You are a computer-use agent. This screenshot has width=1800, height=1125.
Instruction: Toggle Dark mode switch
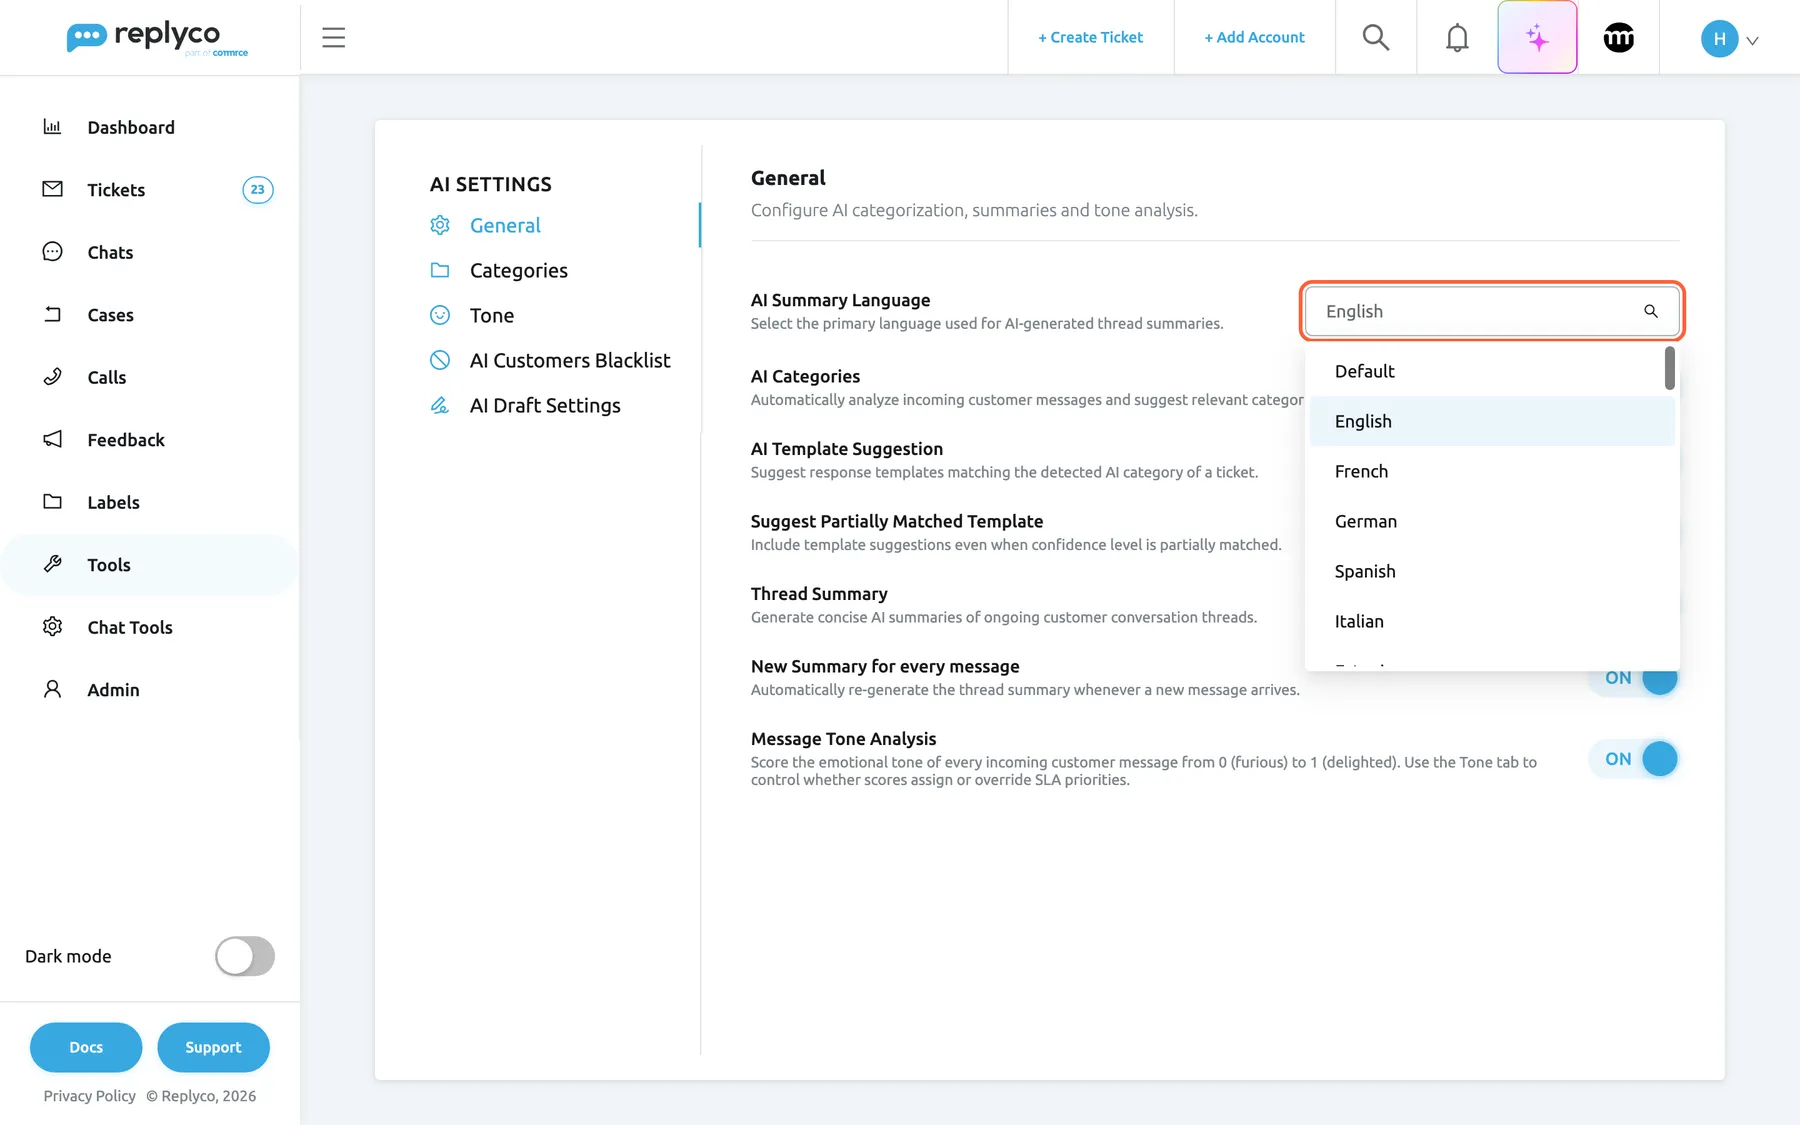coord(245,956)
